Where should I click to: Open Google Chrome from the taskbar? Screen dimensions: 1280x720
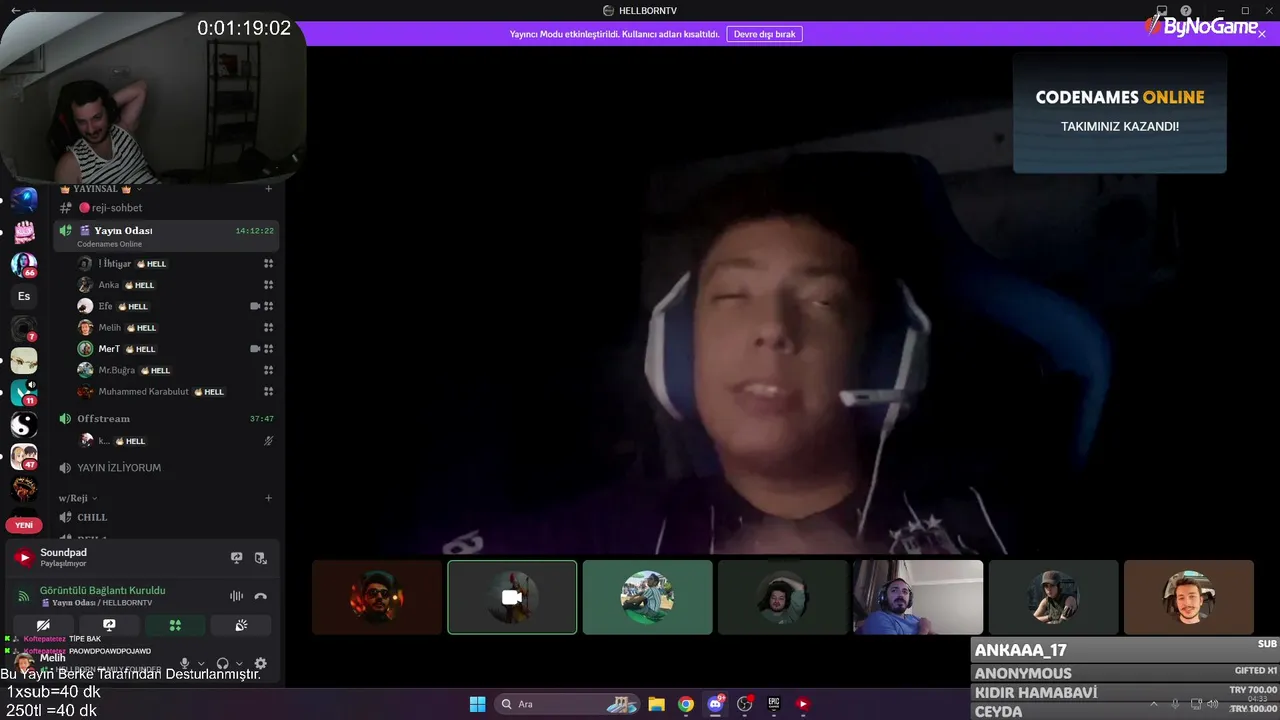686,704
